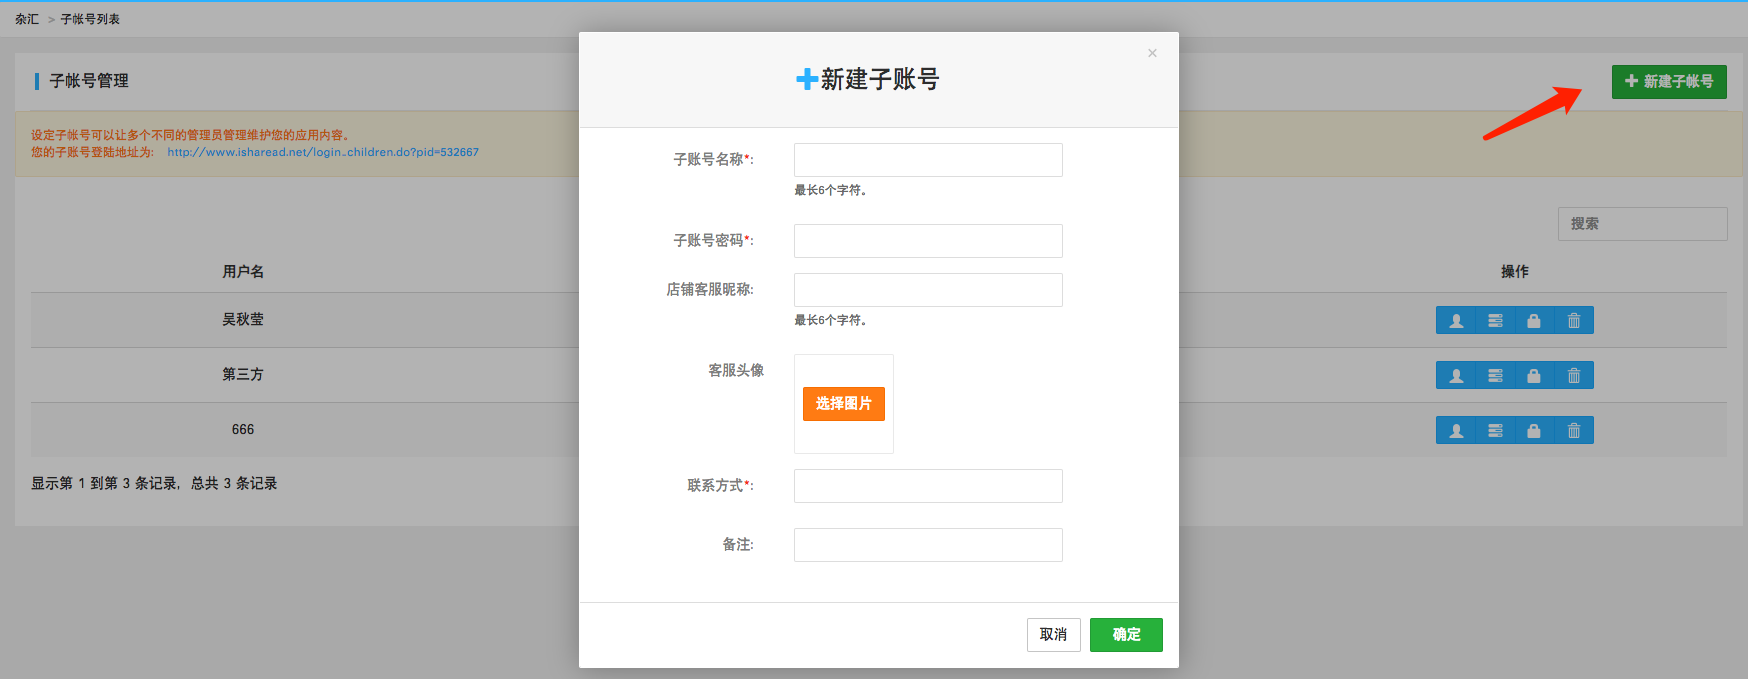Delete the 第三方 sub-account with trash icon

coord(1574,375)
